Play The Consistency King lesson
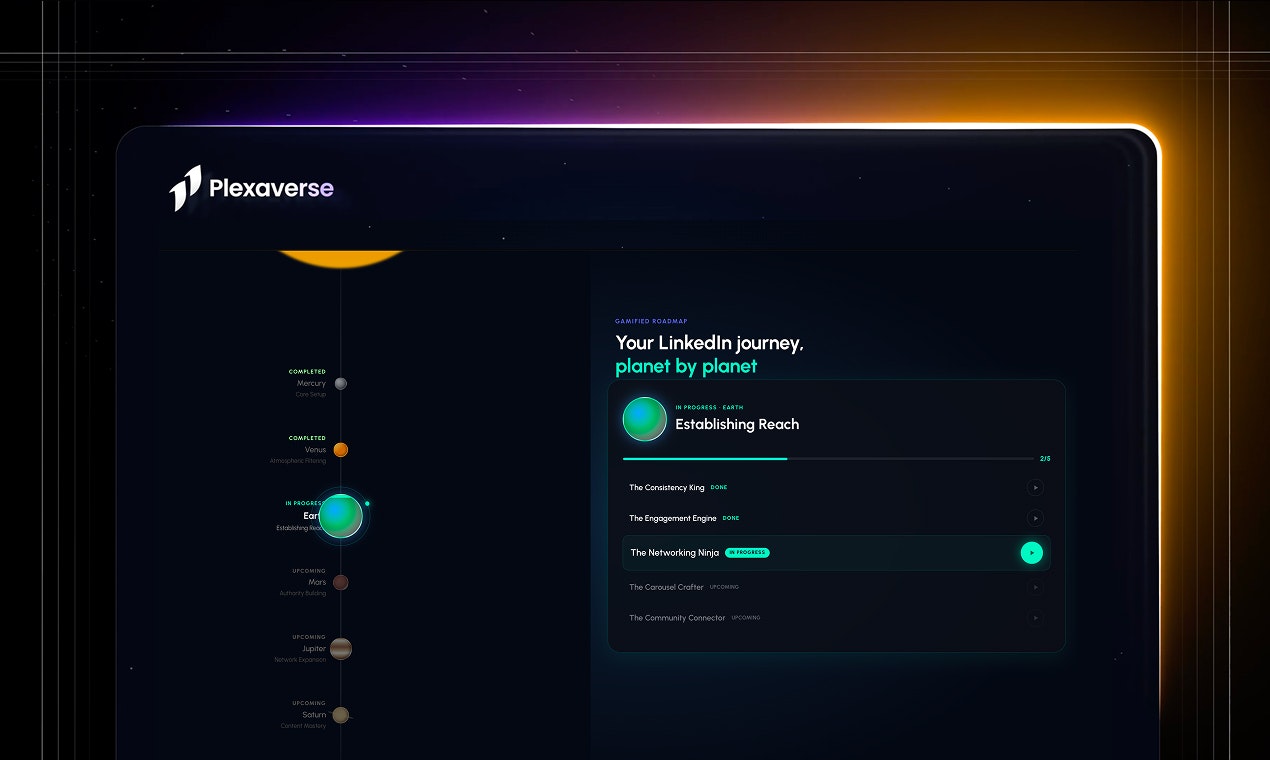Viewport: 1270px width, 760px height. pos(1035,487)
